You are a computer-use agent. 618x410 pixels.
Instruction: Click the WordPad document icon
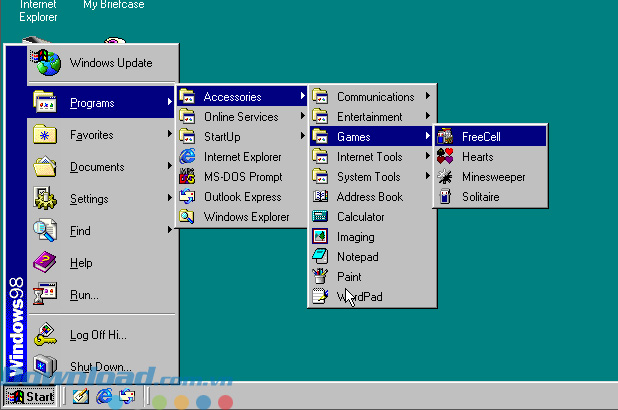pyautogui.click(x=320, y=296)
